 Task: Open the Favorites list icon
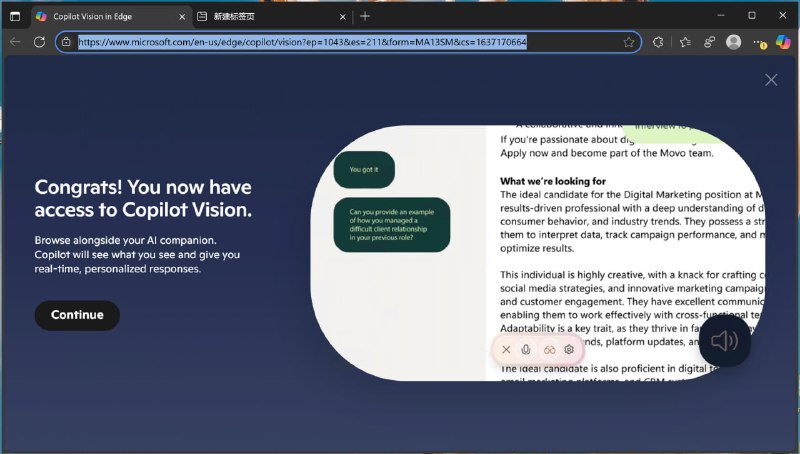point(685,42)
